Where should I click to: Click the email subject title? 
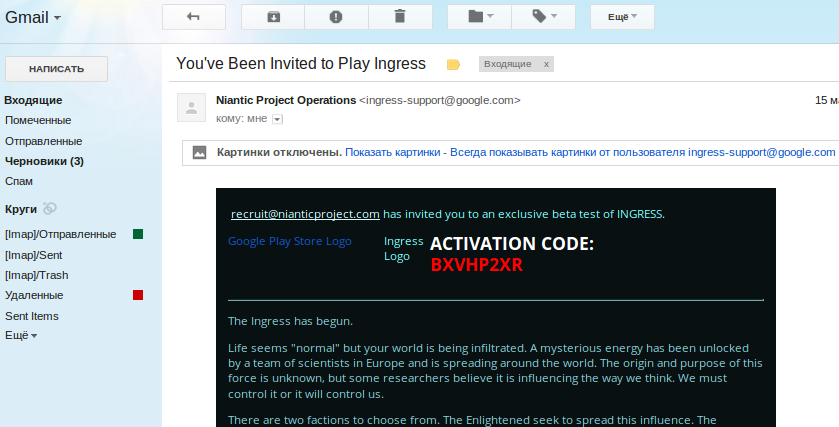(301, 64)
